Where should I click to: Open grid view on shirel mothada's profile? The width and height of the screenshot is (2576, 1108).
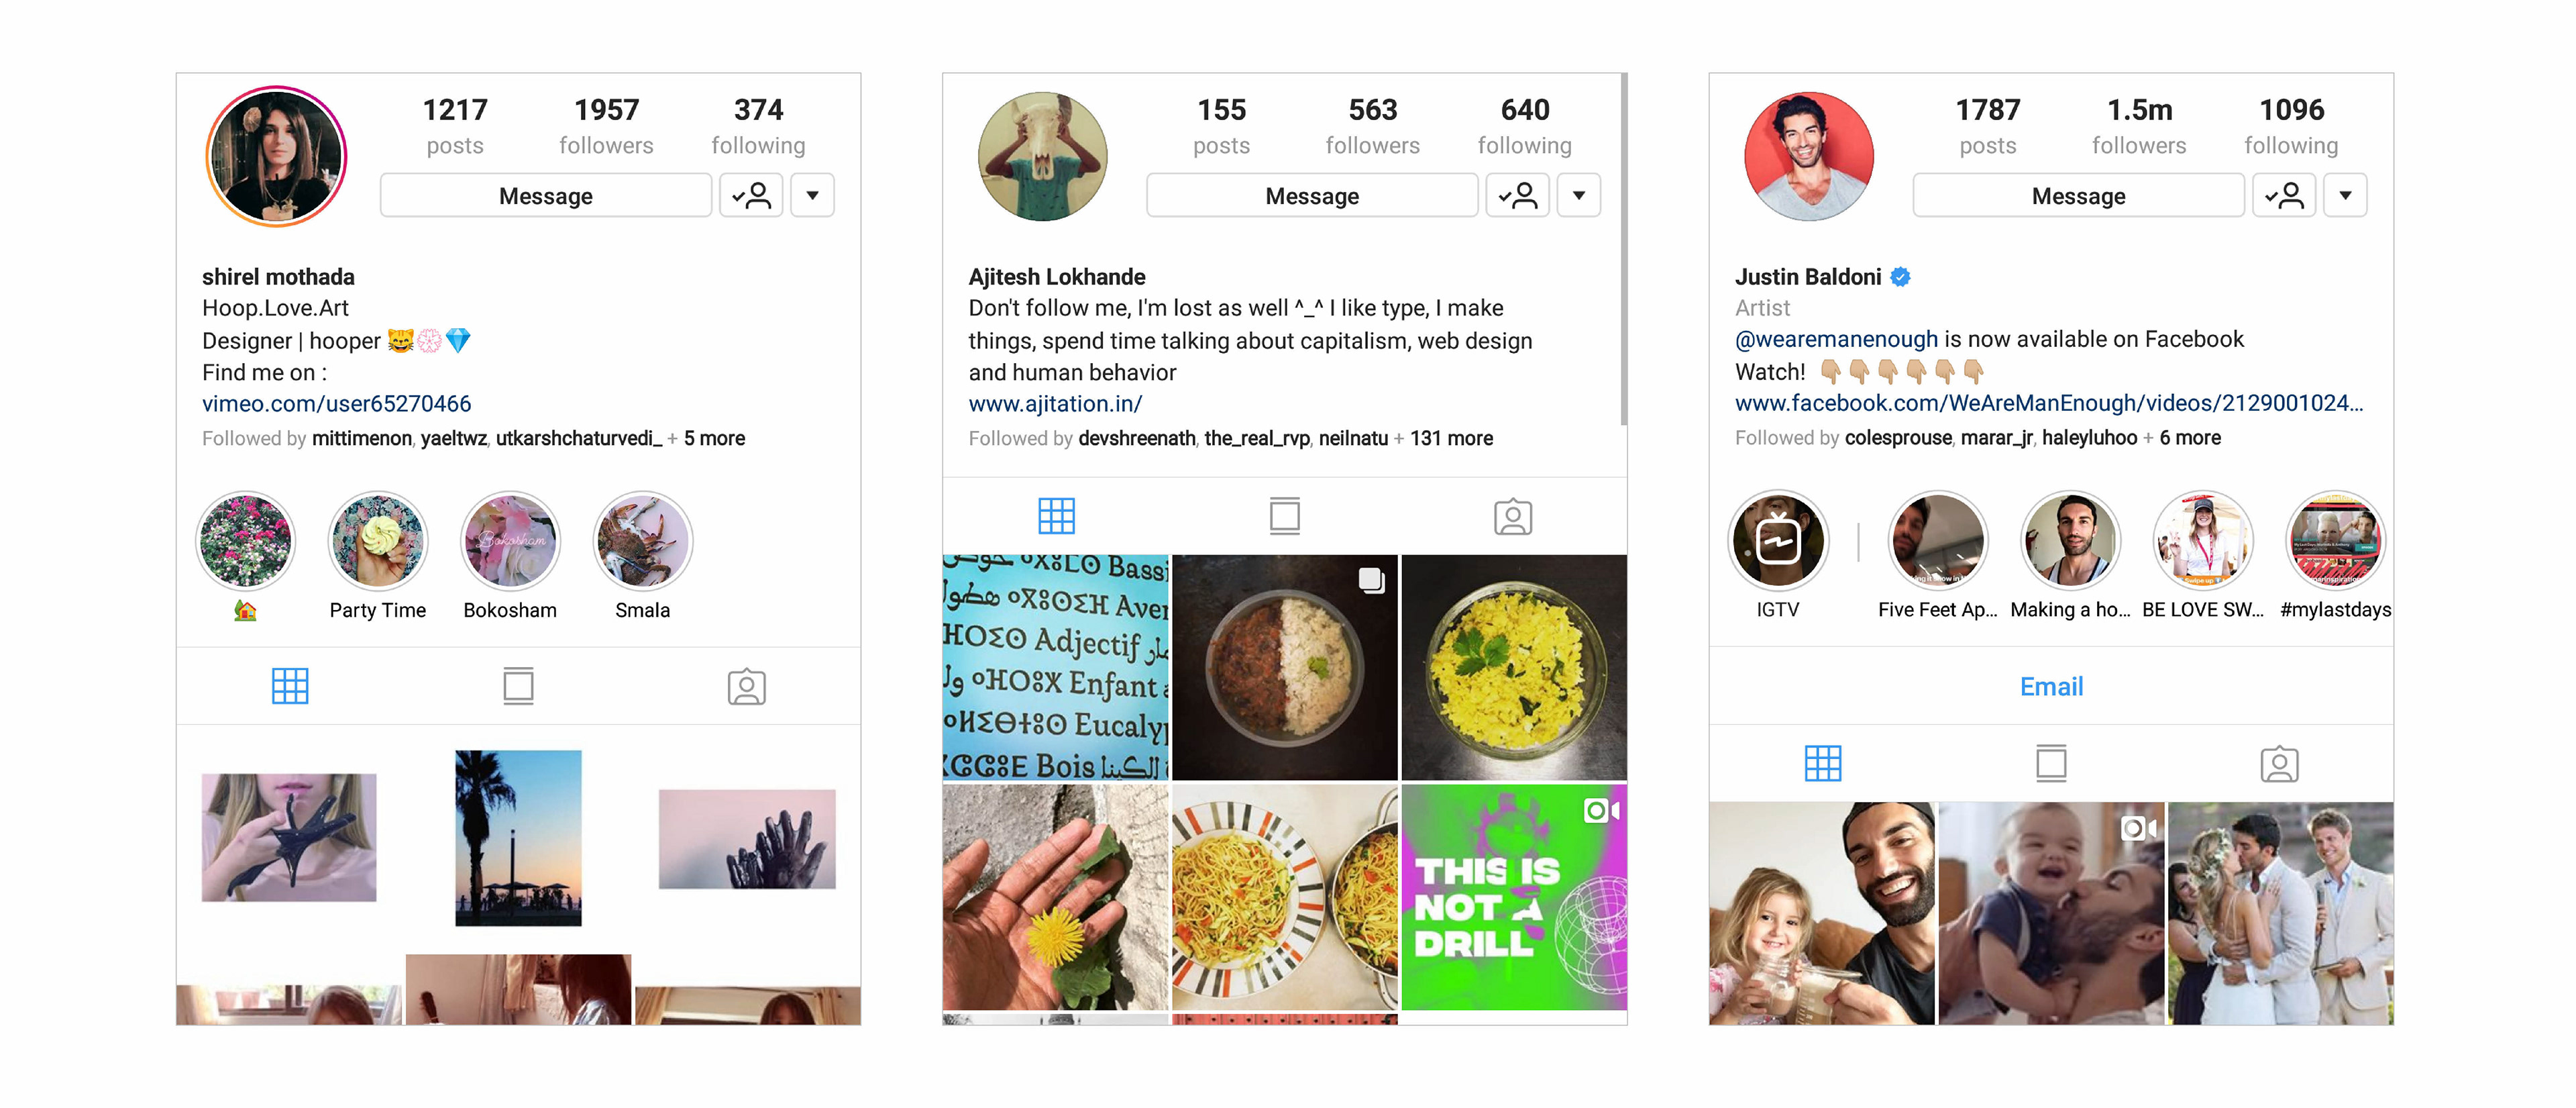[x=290, y=686]
